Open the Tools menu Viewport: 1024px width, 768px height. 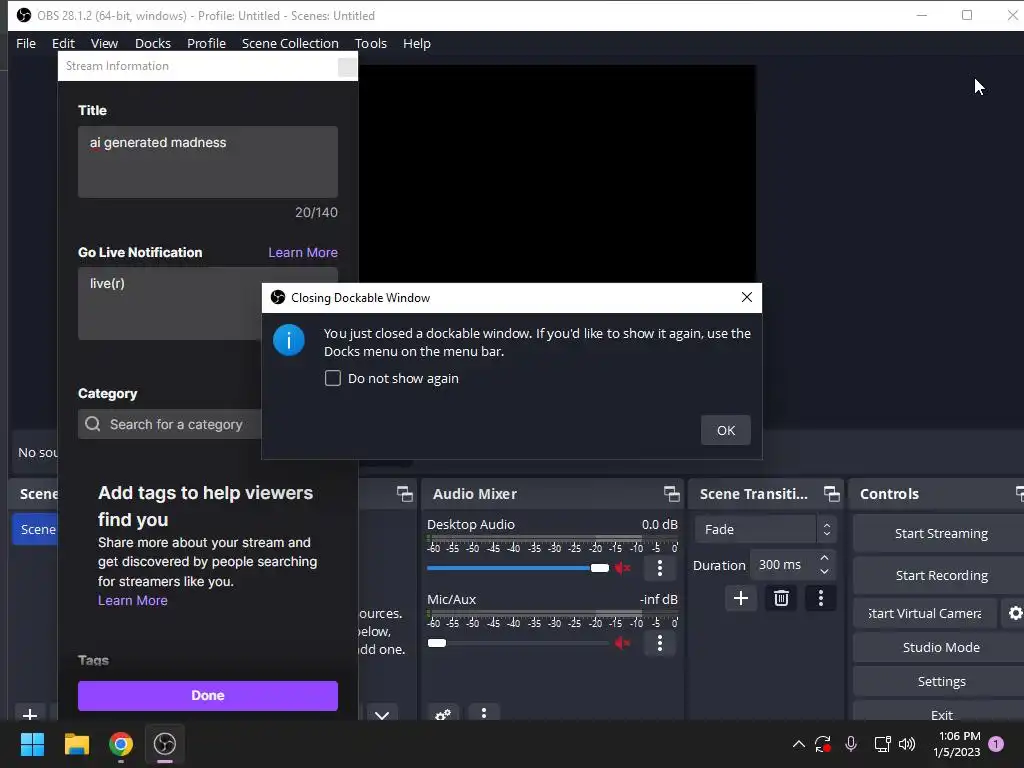[x=371, y=43]
